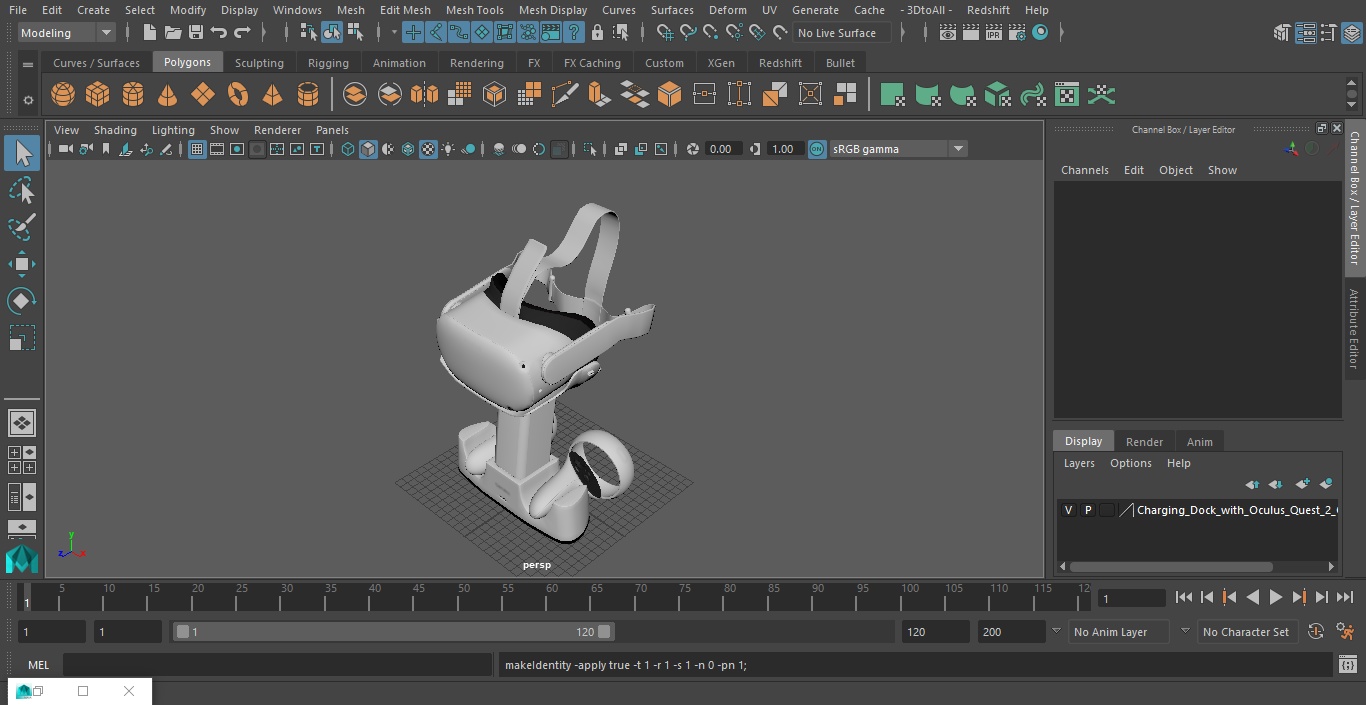Create a polygon sphere from the shelf

[x=63, y=95]
